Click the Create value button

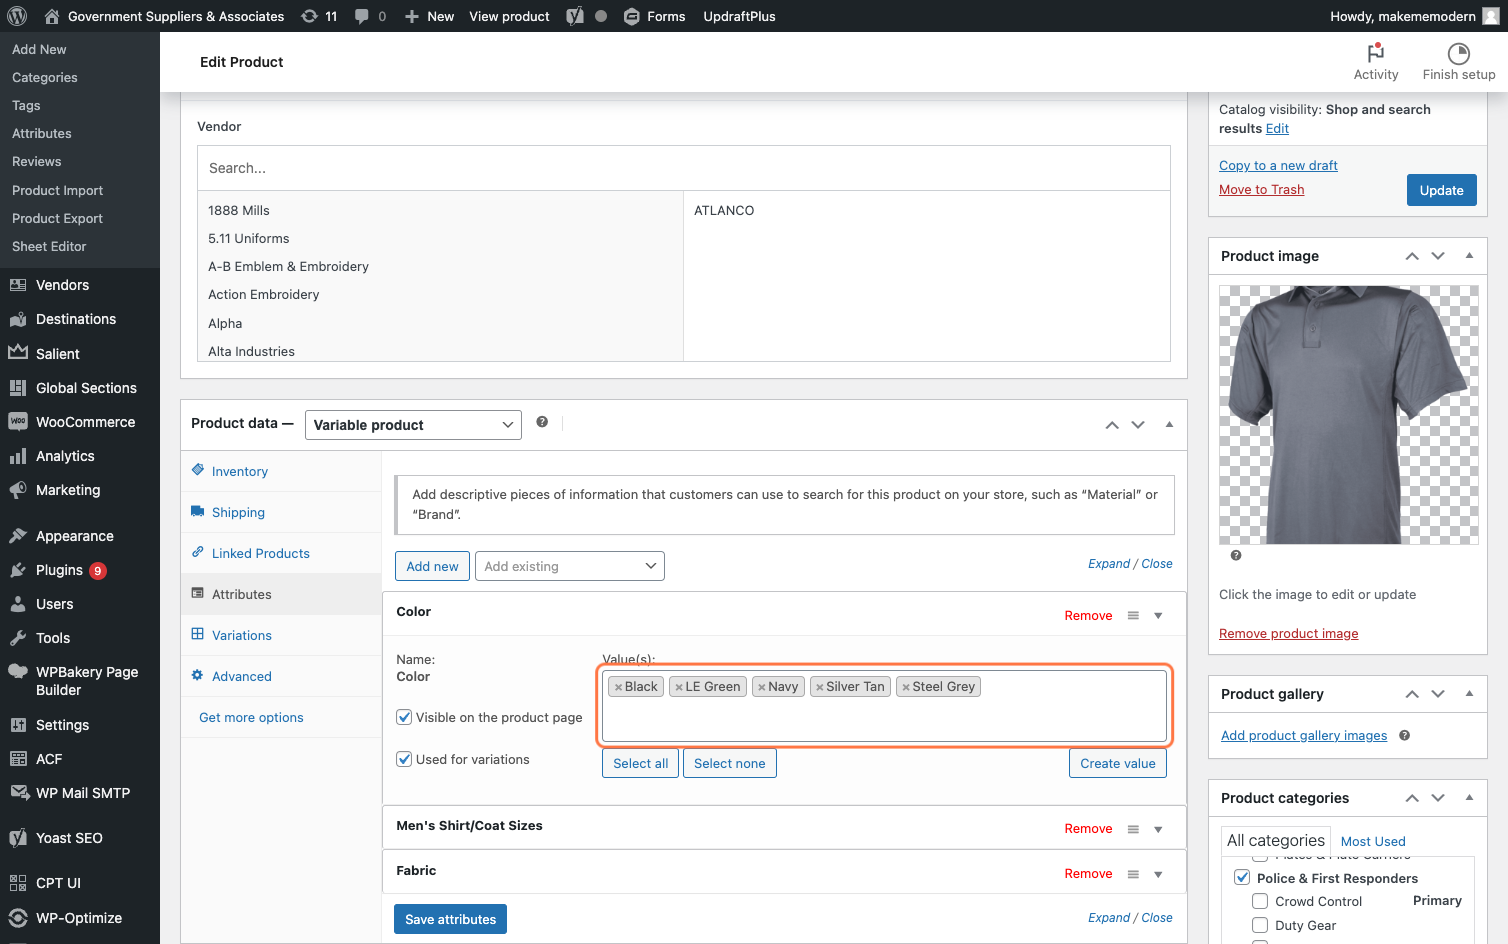[1117, 763]
